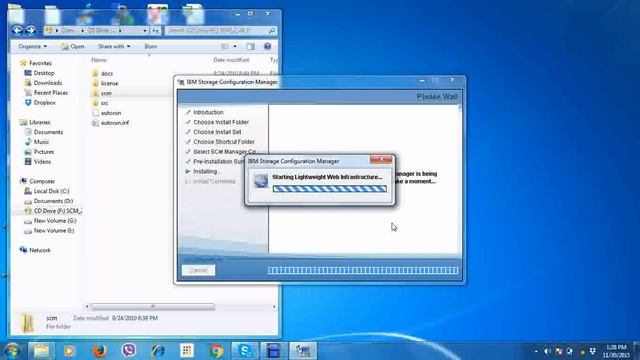Switch to IBM installer taskbar item
Viewport: 640px width, 360px height.
303,351
